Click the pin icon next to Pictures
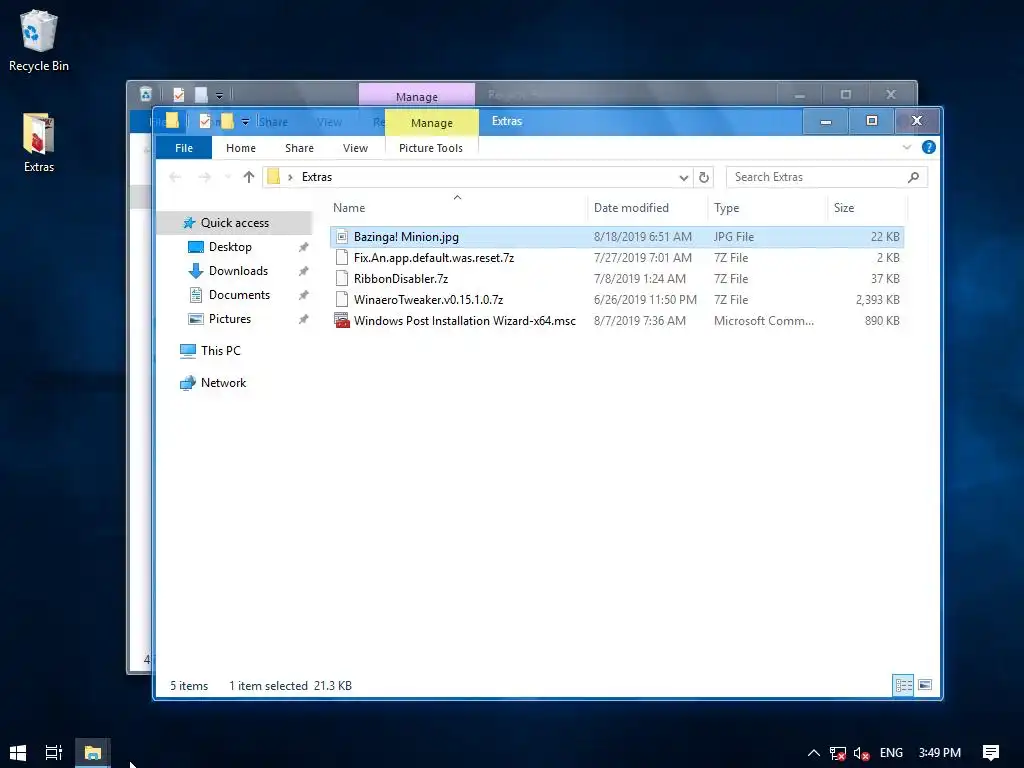This screenshot has width=1024, height=768. click(x=303, y=319)
